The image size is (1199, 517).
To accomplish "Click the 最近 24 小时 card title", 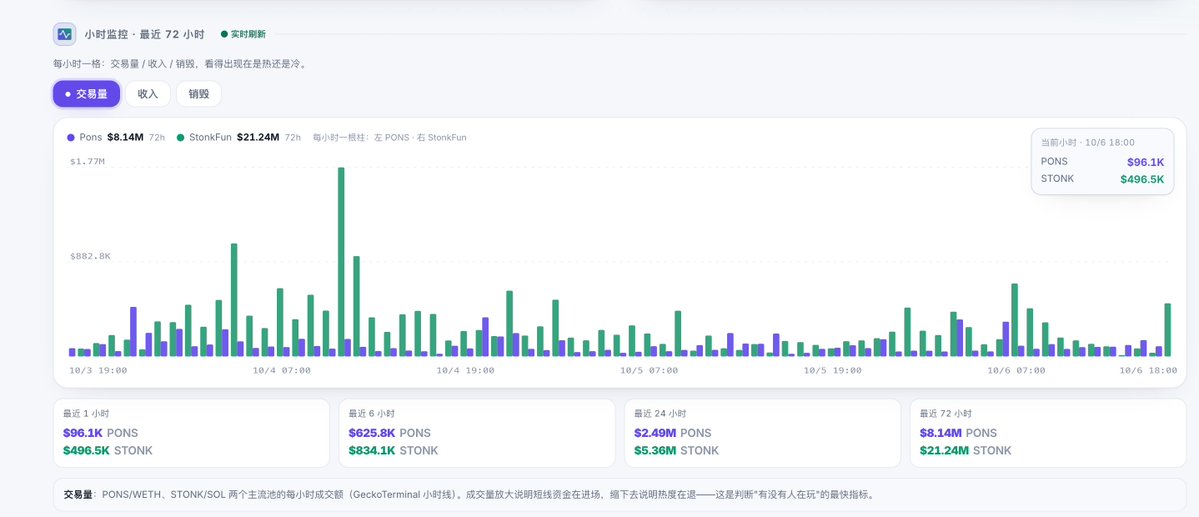I will coord(659,414).
